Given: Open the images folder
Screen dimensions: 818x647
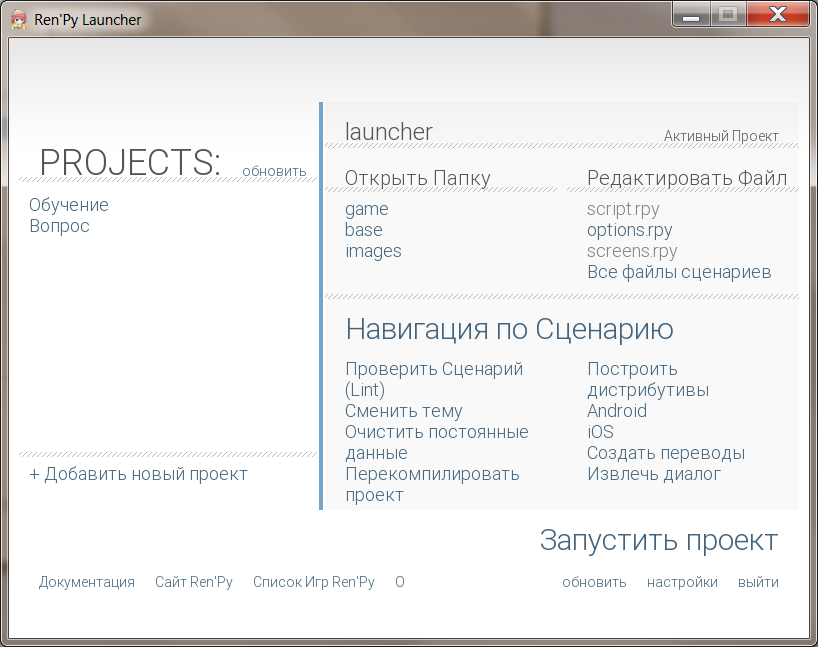Looking at the screenshot, I should click(x=373, y=251).
